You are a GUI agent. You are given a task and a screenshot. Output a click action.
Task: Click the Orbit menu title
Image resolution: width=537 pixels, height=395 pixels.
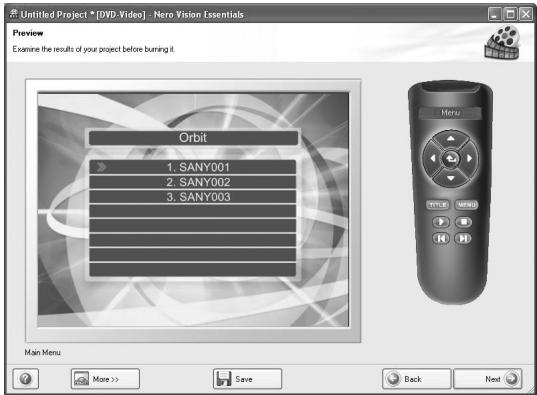click(x=193, y=138)
